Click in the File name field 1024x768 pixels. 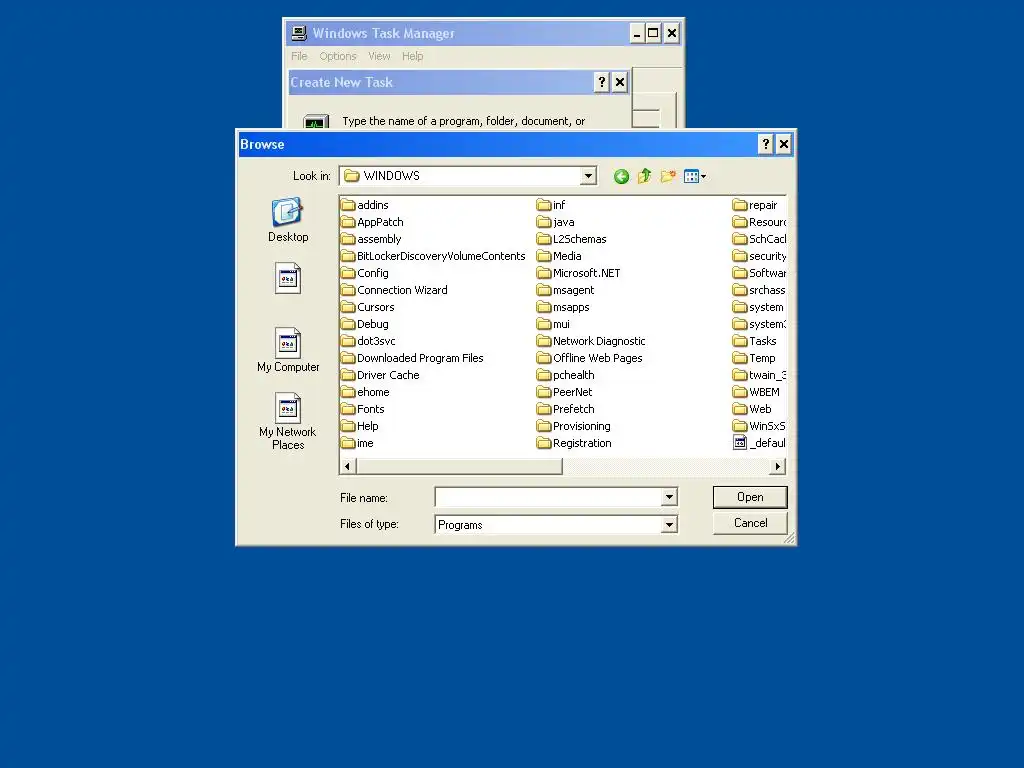549,498
